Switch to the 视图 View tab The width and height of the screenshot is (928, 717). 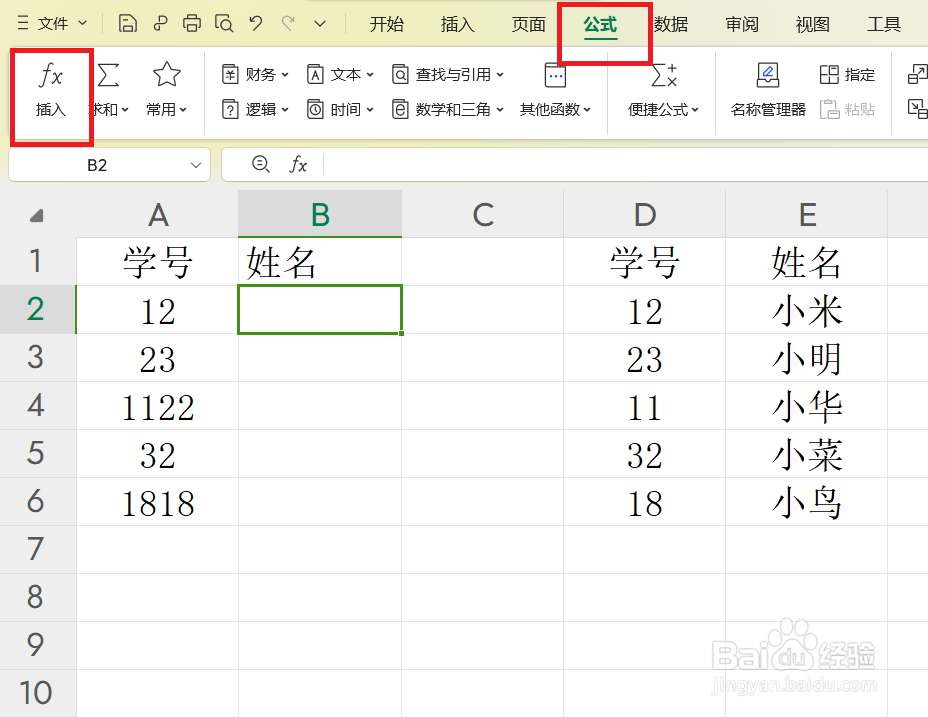[x=813, y=24]
